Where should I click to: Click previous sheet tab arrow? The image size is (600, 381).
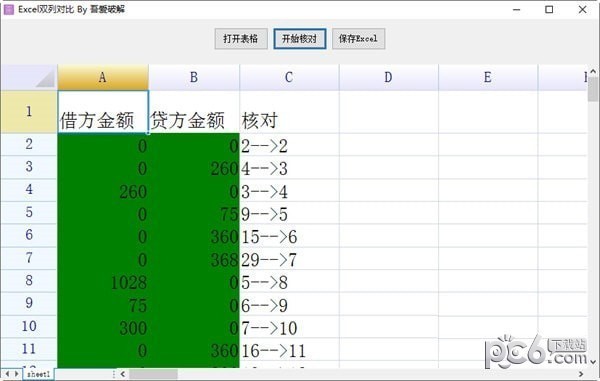pos(7,374)
